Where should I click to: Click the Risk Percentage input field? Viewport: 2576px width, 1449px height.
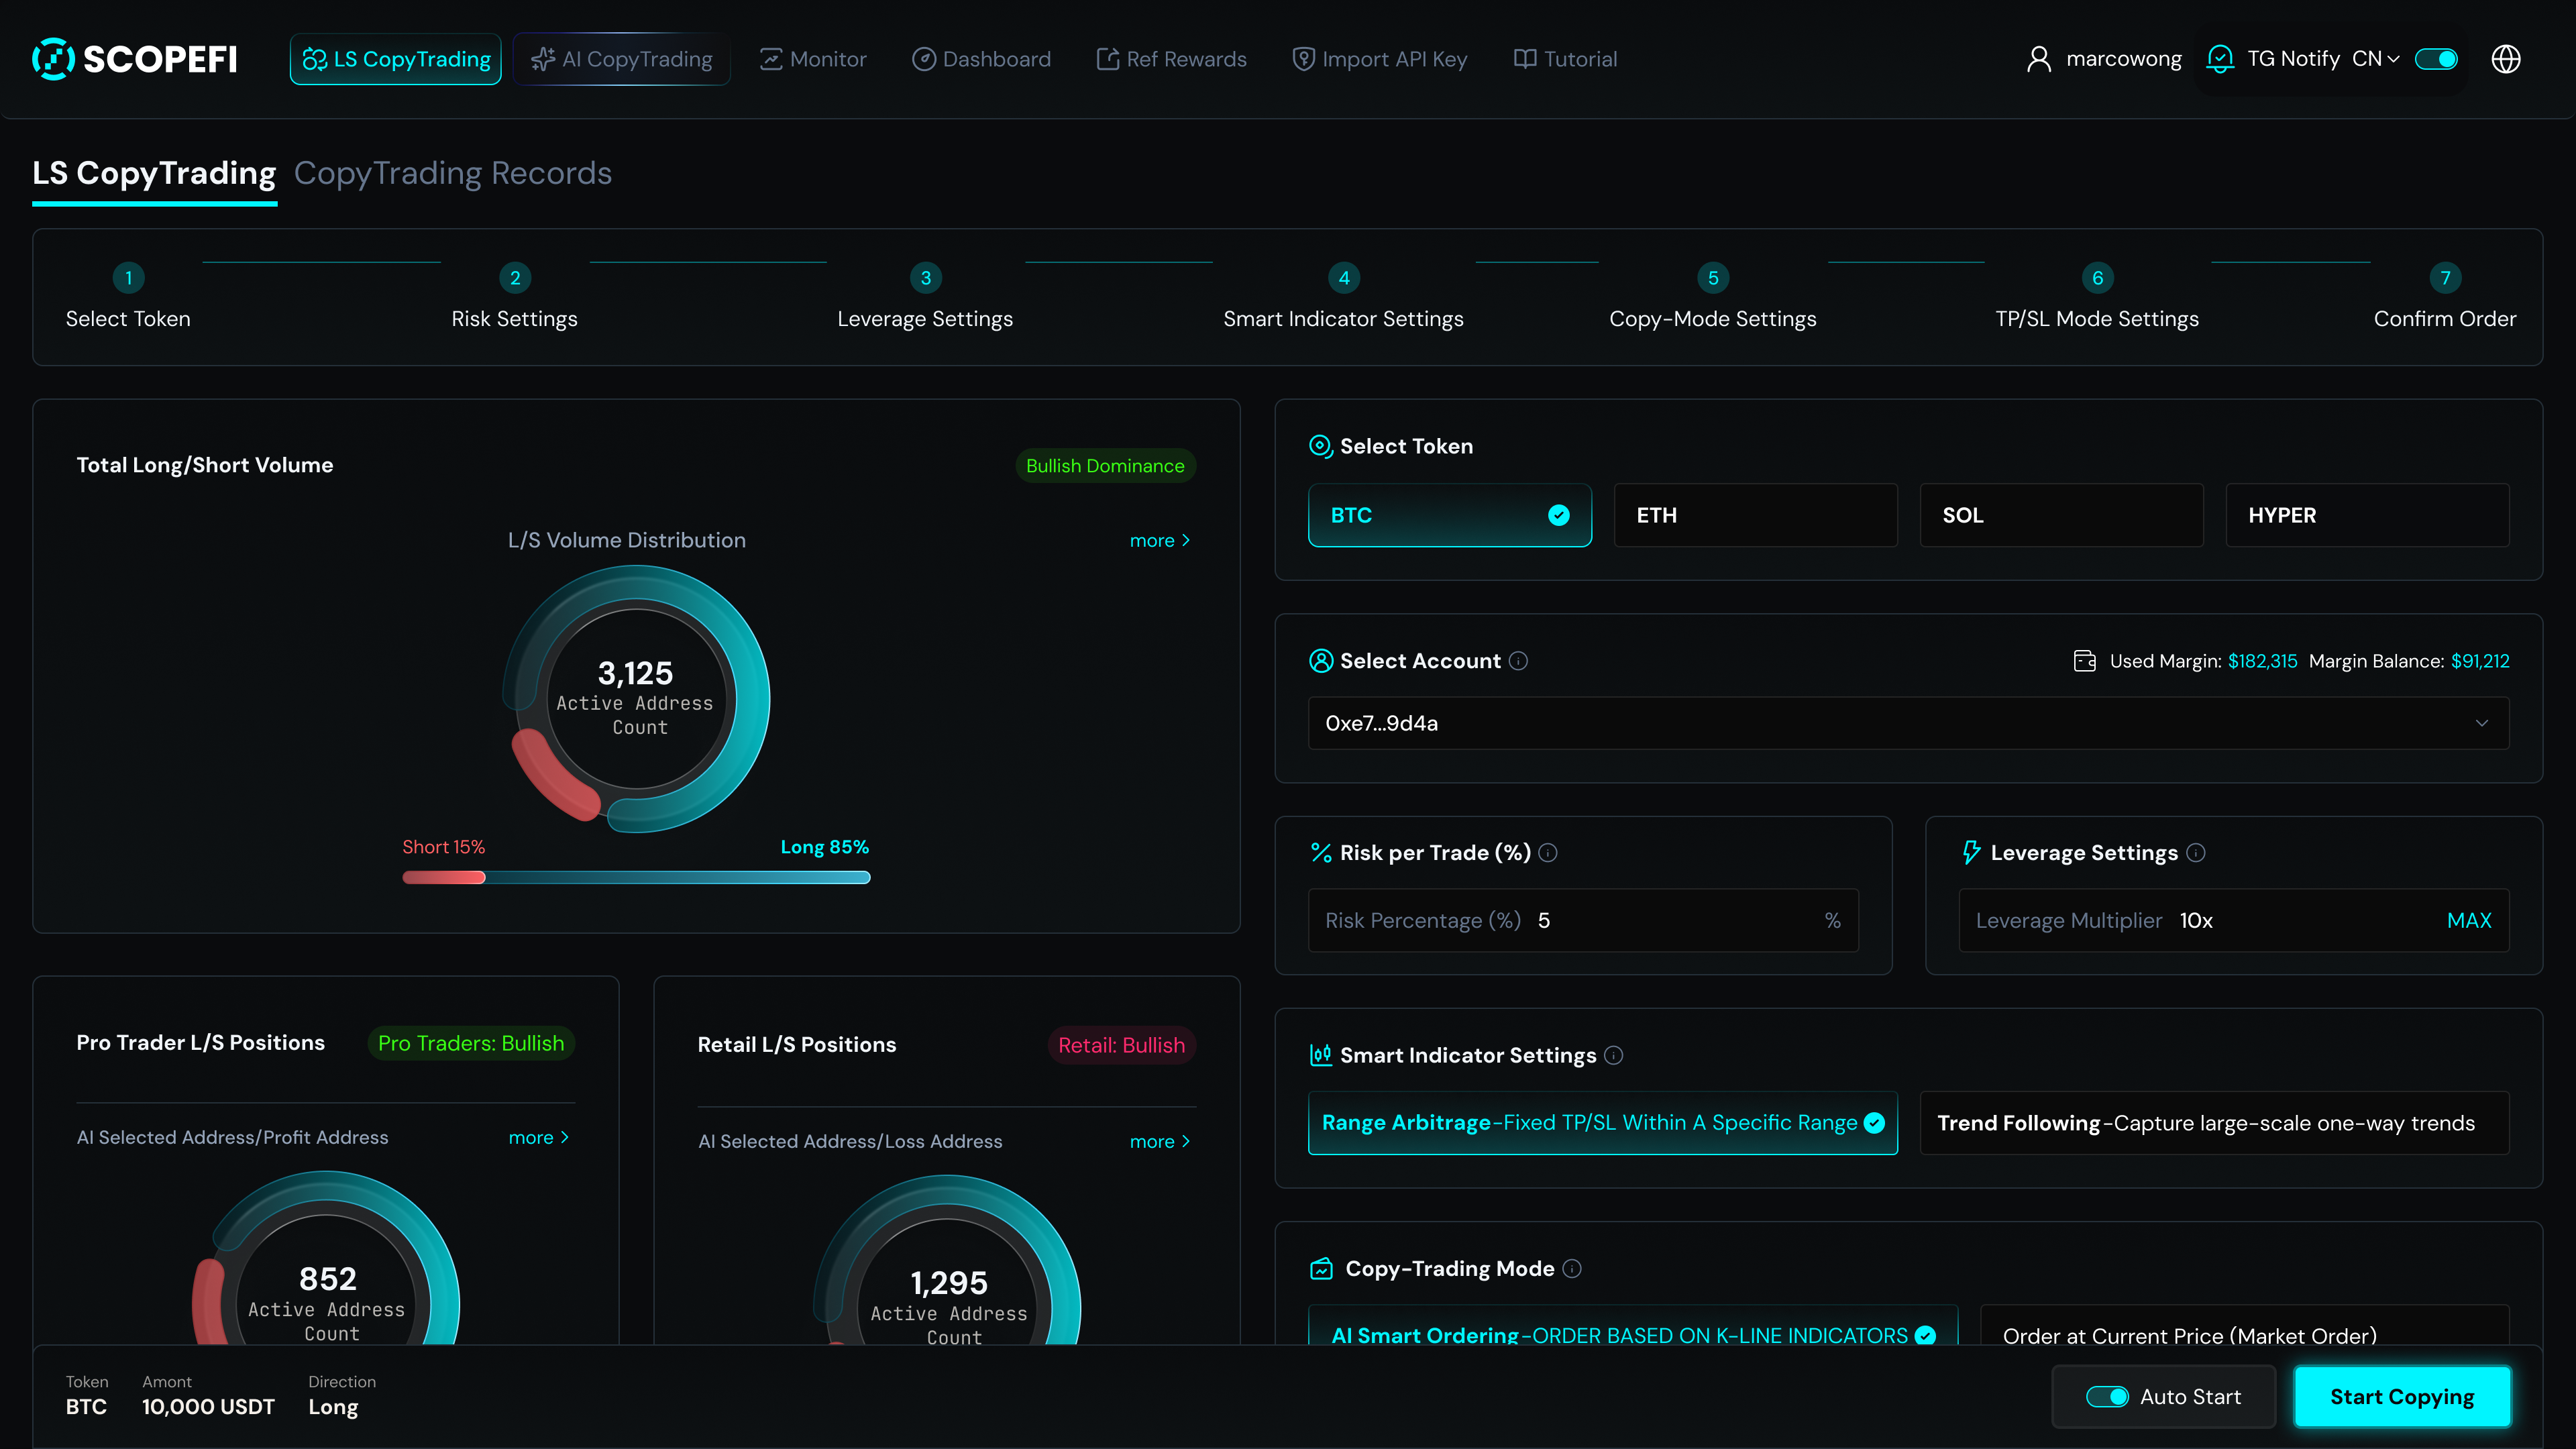1584,920
